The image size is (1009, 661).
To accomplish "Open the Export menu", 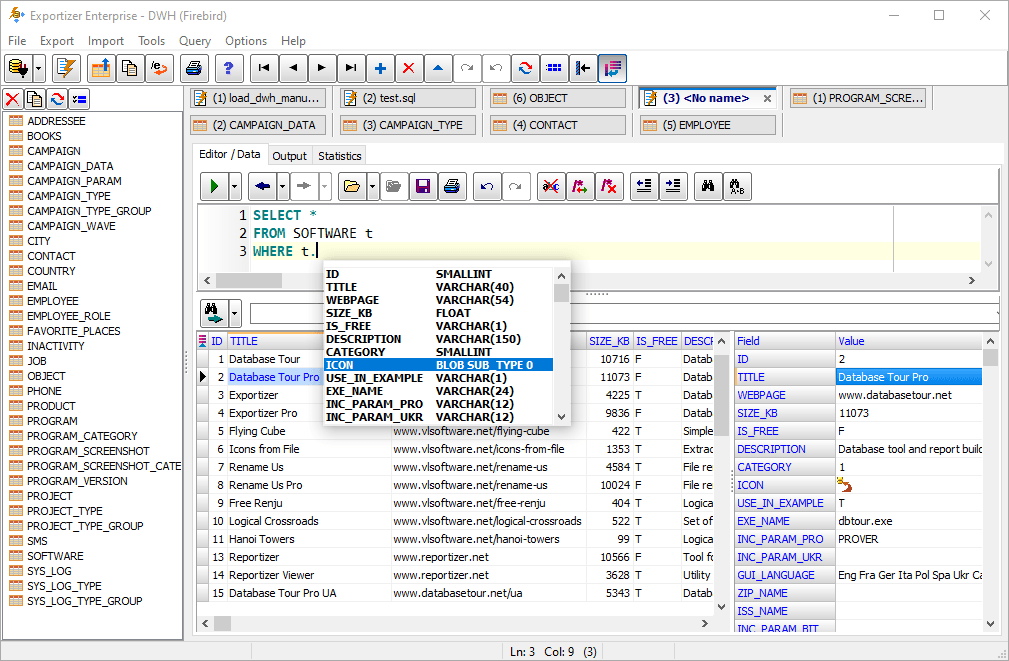I will tap(57, 41).
